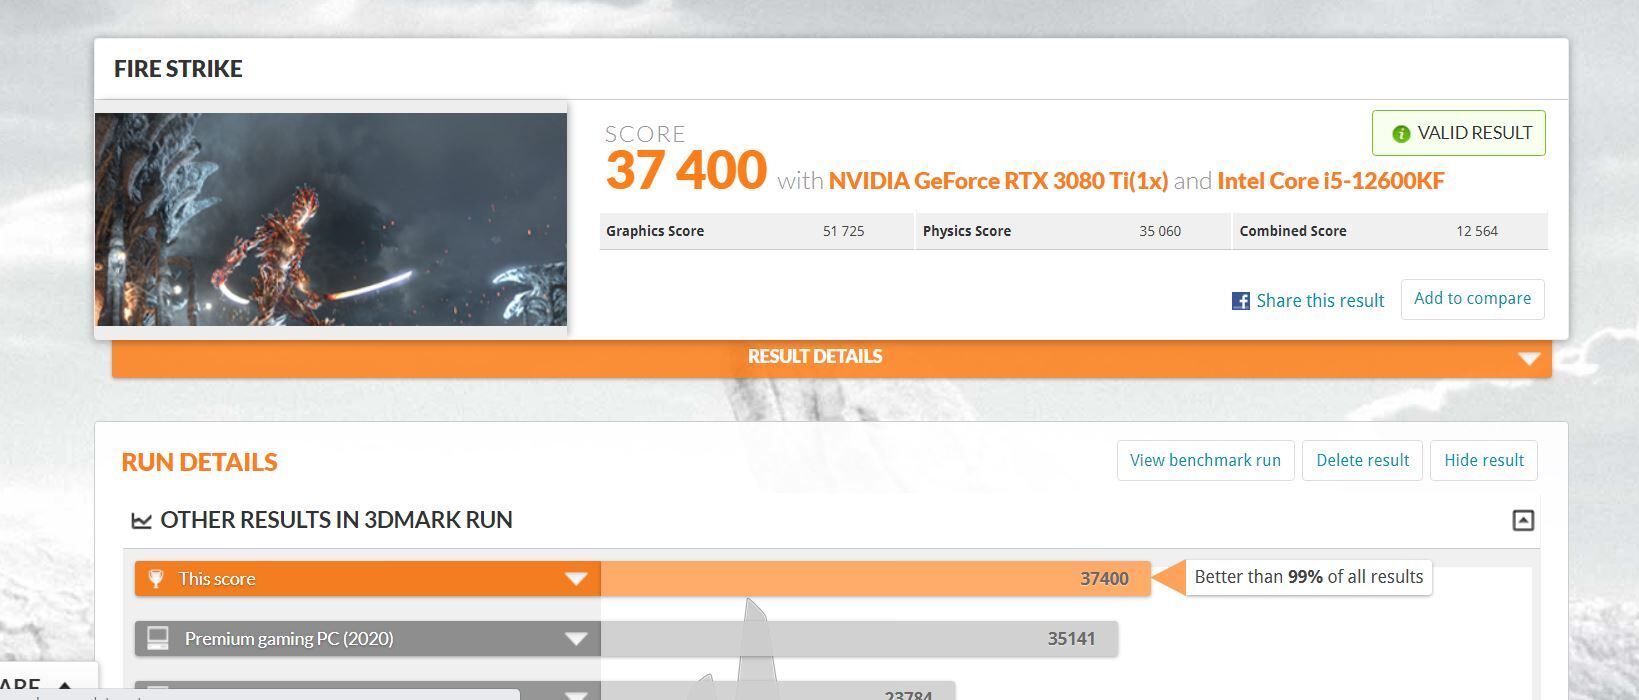Click the RUN DETAILS heading
1639x700 pixels.
(200, 462)
